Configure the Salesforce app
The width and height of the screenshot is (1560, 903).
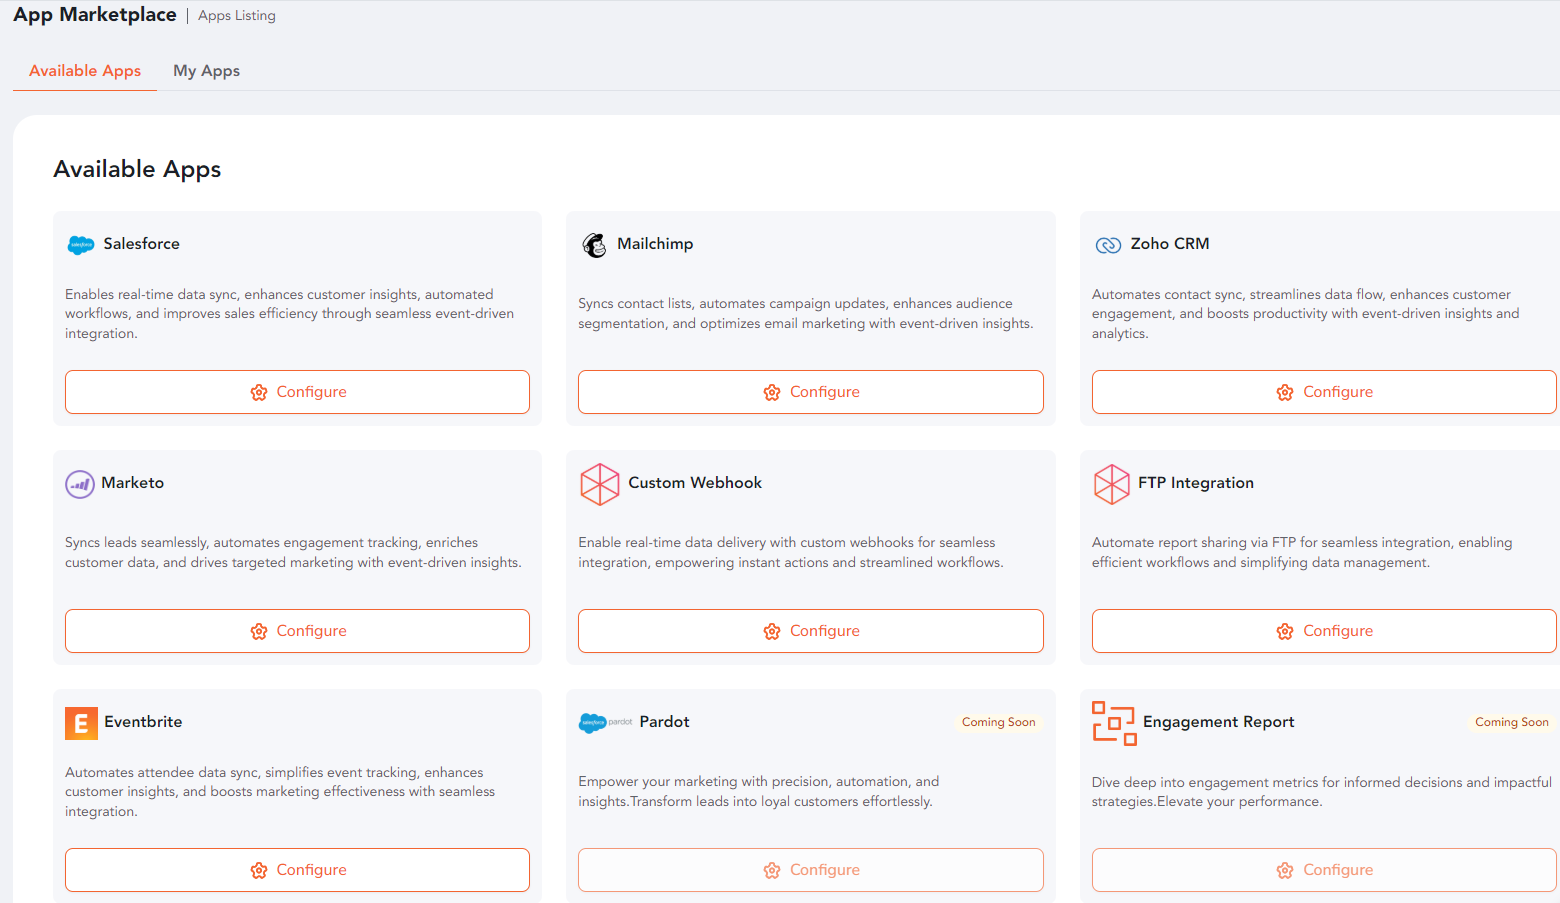click(297, 392)
